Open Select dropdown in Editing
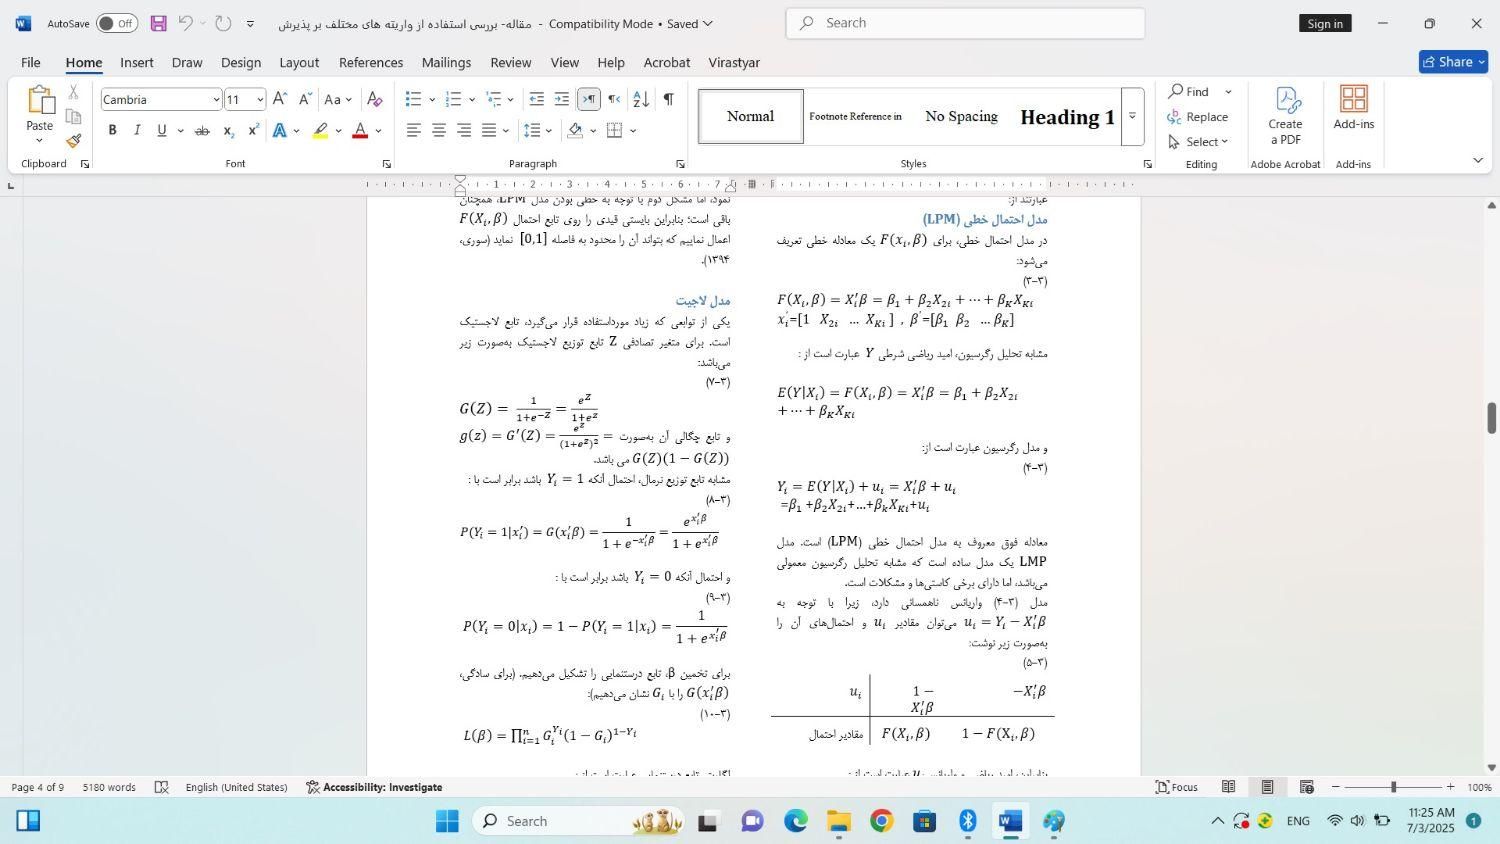This screenshot has width=1500, height=844. click(1197, 142)
